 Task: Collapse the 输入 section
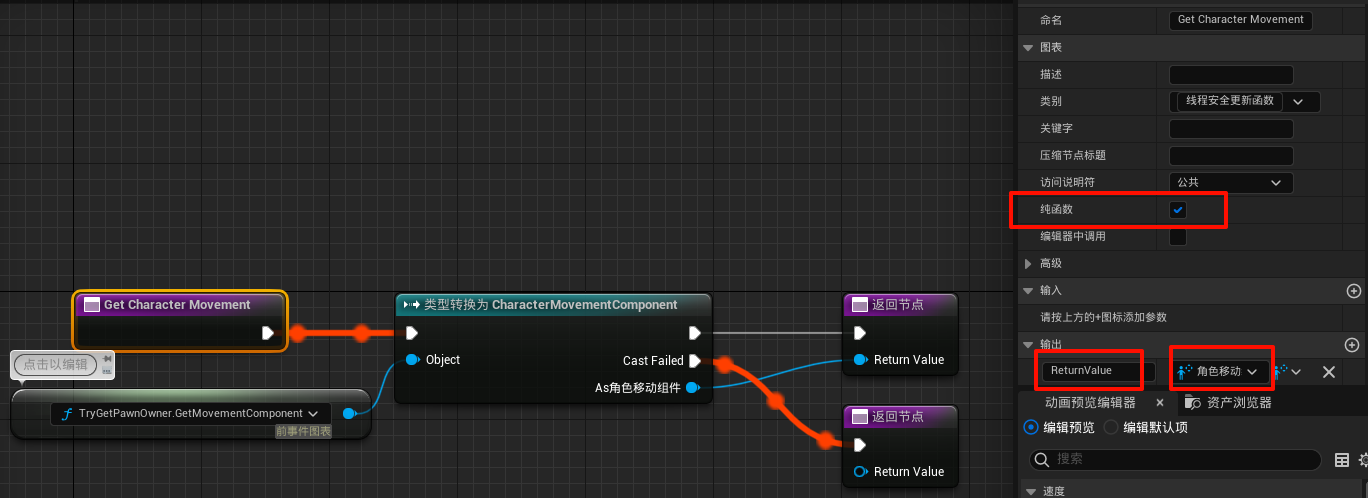coord(1027,290)
